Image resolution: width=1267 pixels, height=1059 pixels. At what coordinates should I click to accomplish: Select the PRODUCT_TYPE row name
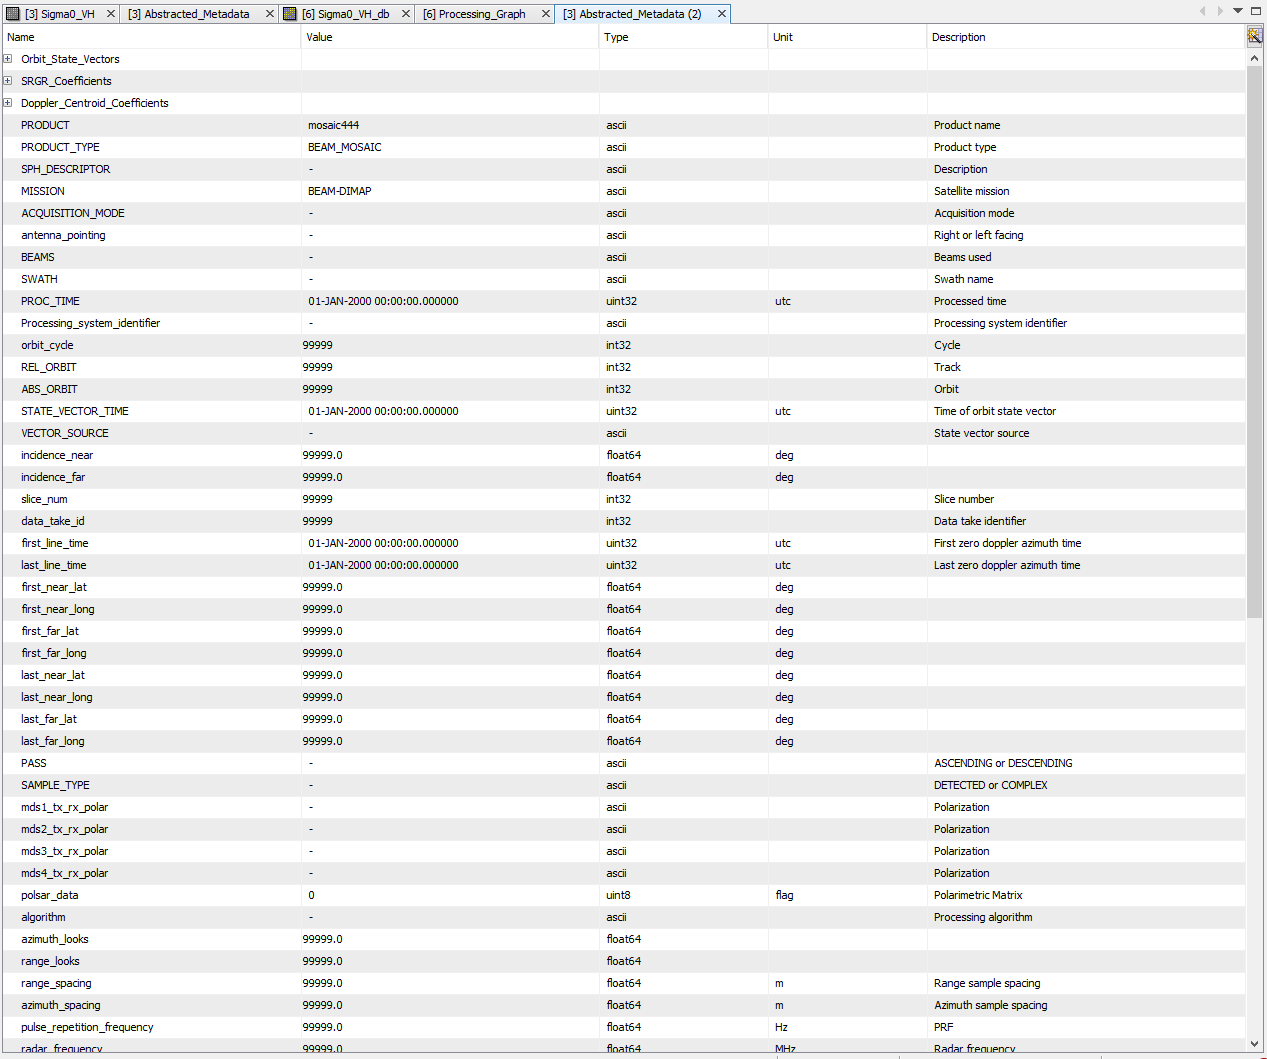click(x=60, y=147)
